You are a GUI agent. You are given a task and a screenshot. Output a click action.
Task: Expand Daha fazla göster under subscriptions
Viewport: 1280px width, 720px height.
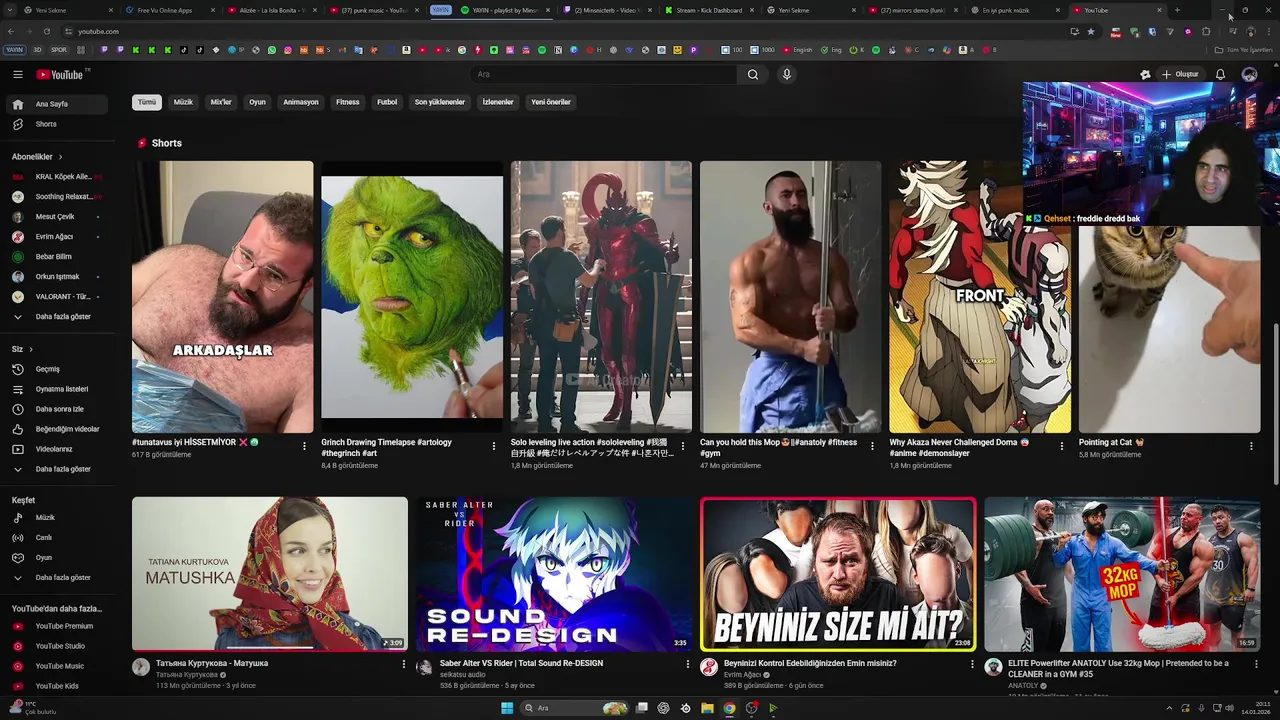click(x=56, y=317)
